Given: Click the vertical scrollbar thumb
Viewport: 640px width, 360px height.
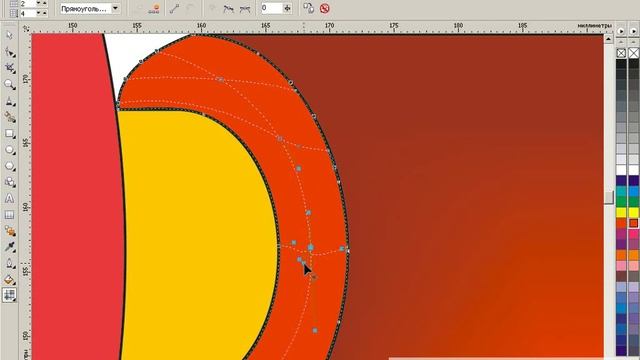Looking at the screenshot, I should (x=609, y=198).
